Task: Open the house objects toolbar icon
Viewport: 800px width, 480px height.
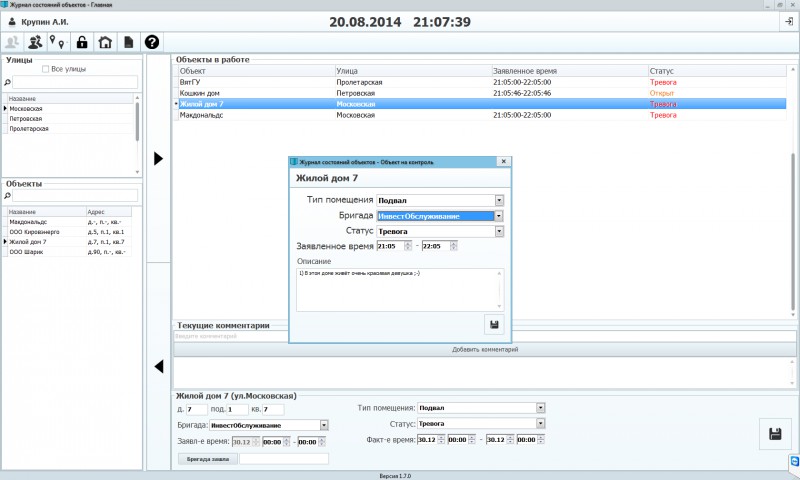Action: 105,42
